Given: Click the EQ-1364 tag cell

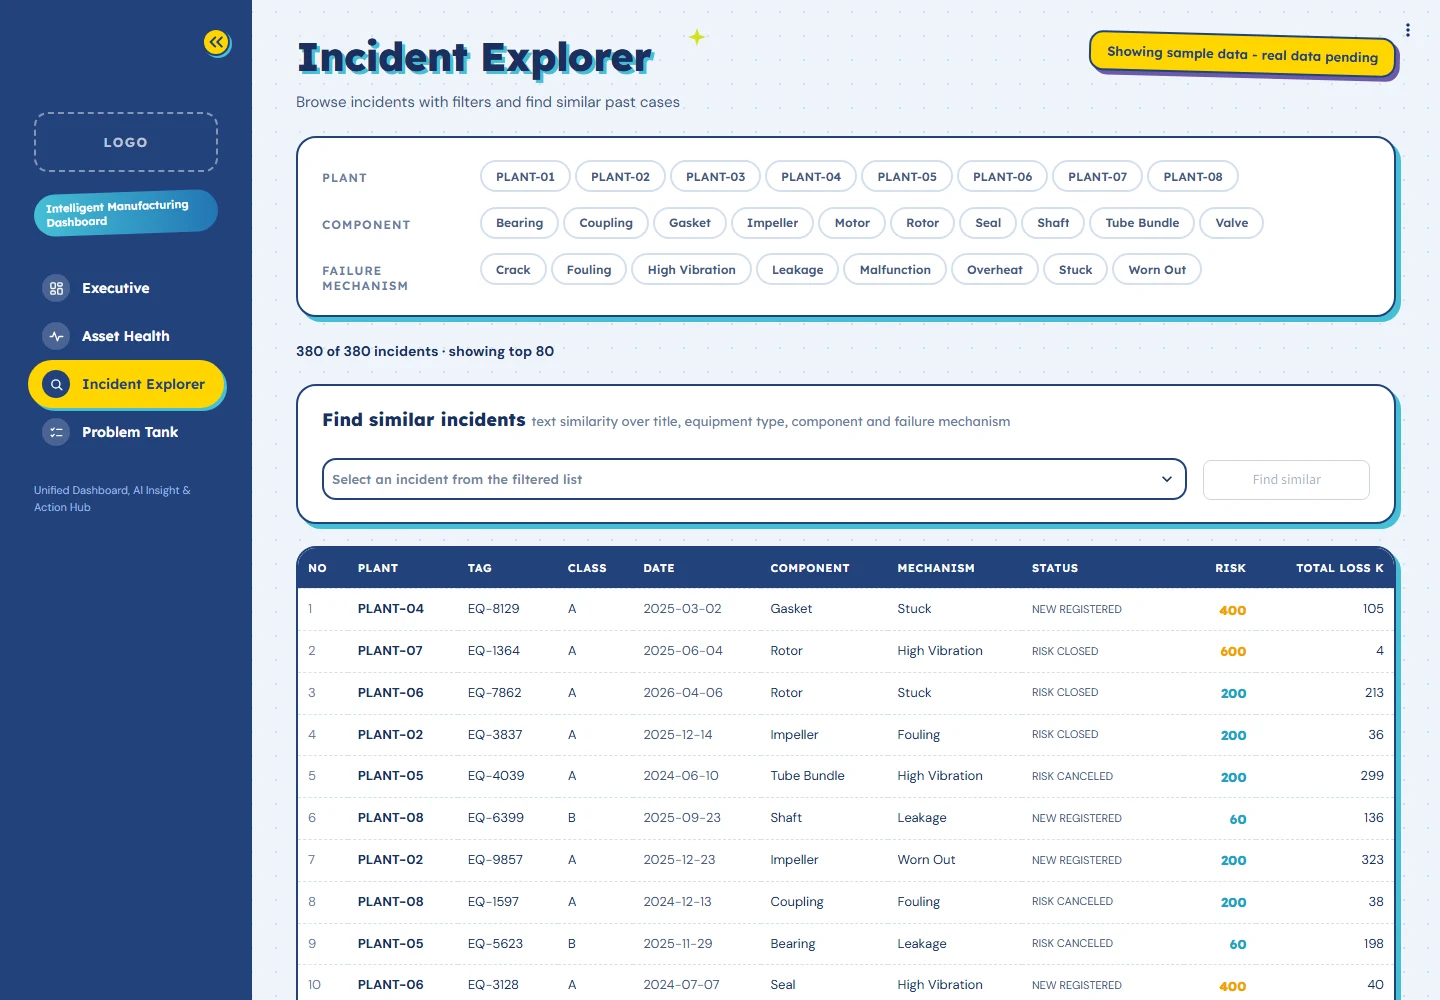Looking at the screenshot, I should click(494, 651).
